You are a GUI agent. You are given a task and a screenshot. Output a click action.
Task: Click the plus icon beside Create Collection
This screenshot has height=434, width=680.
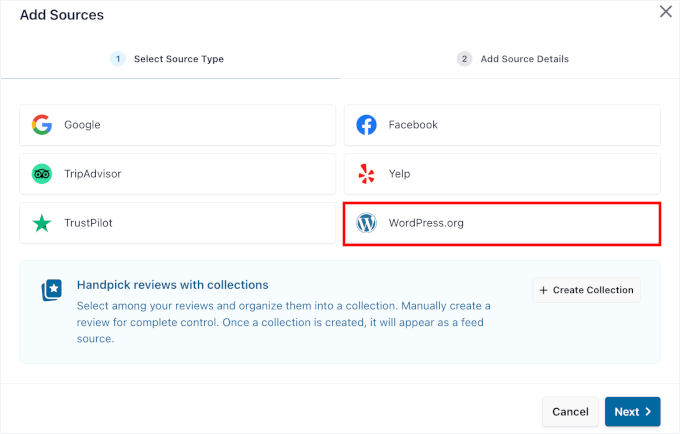pyautogui.click(x=543, y=290)
